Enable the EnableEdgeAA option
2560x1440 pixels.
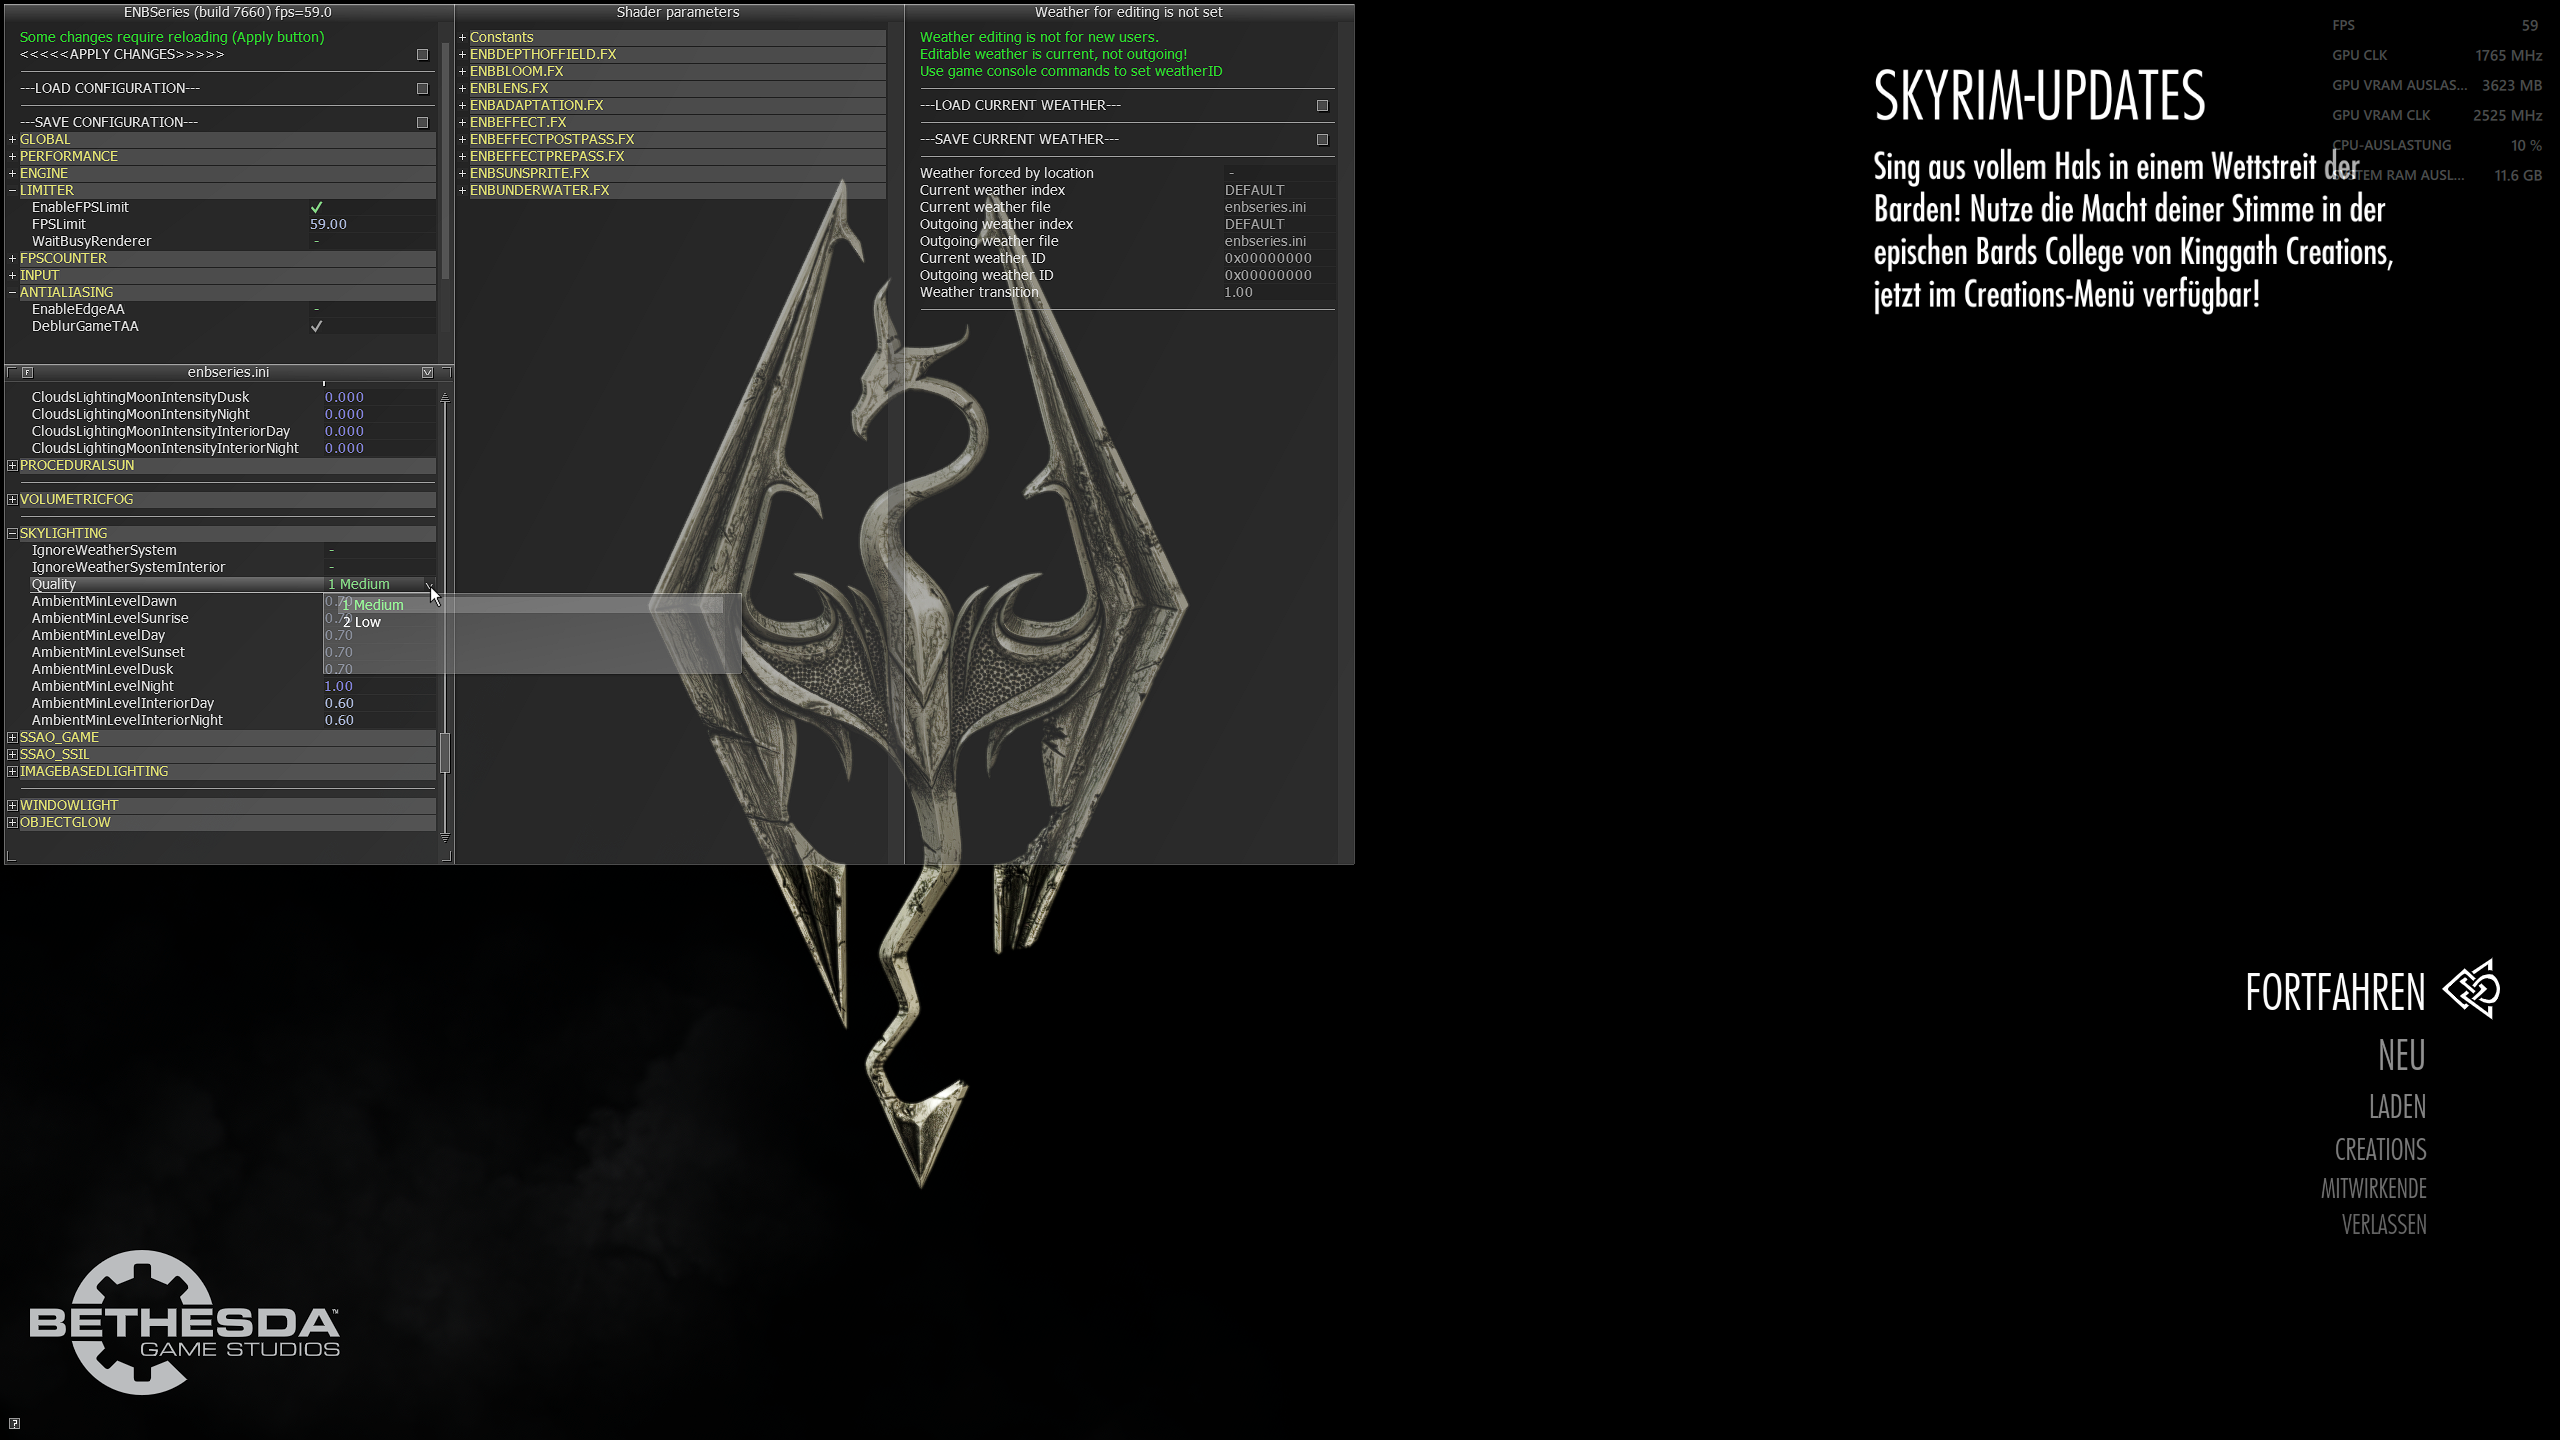317,310
